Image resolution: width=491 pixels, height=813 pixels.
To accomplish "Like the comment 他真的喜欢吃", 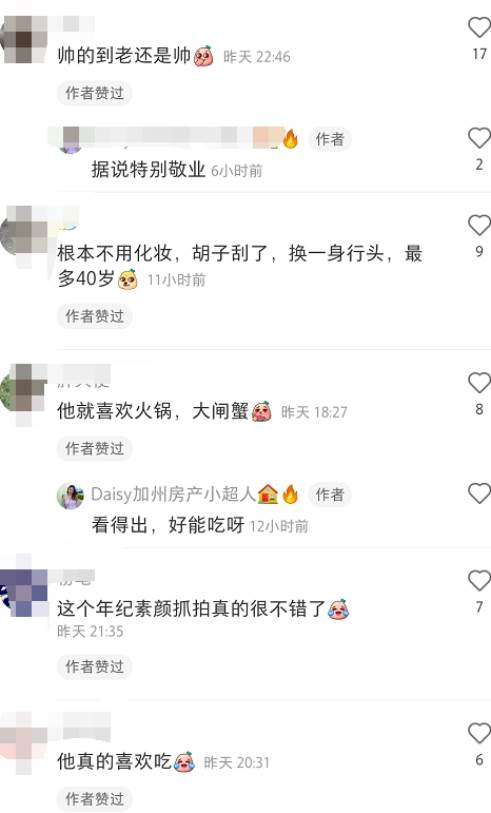I will pyautogui.click(x=479, y=734).
